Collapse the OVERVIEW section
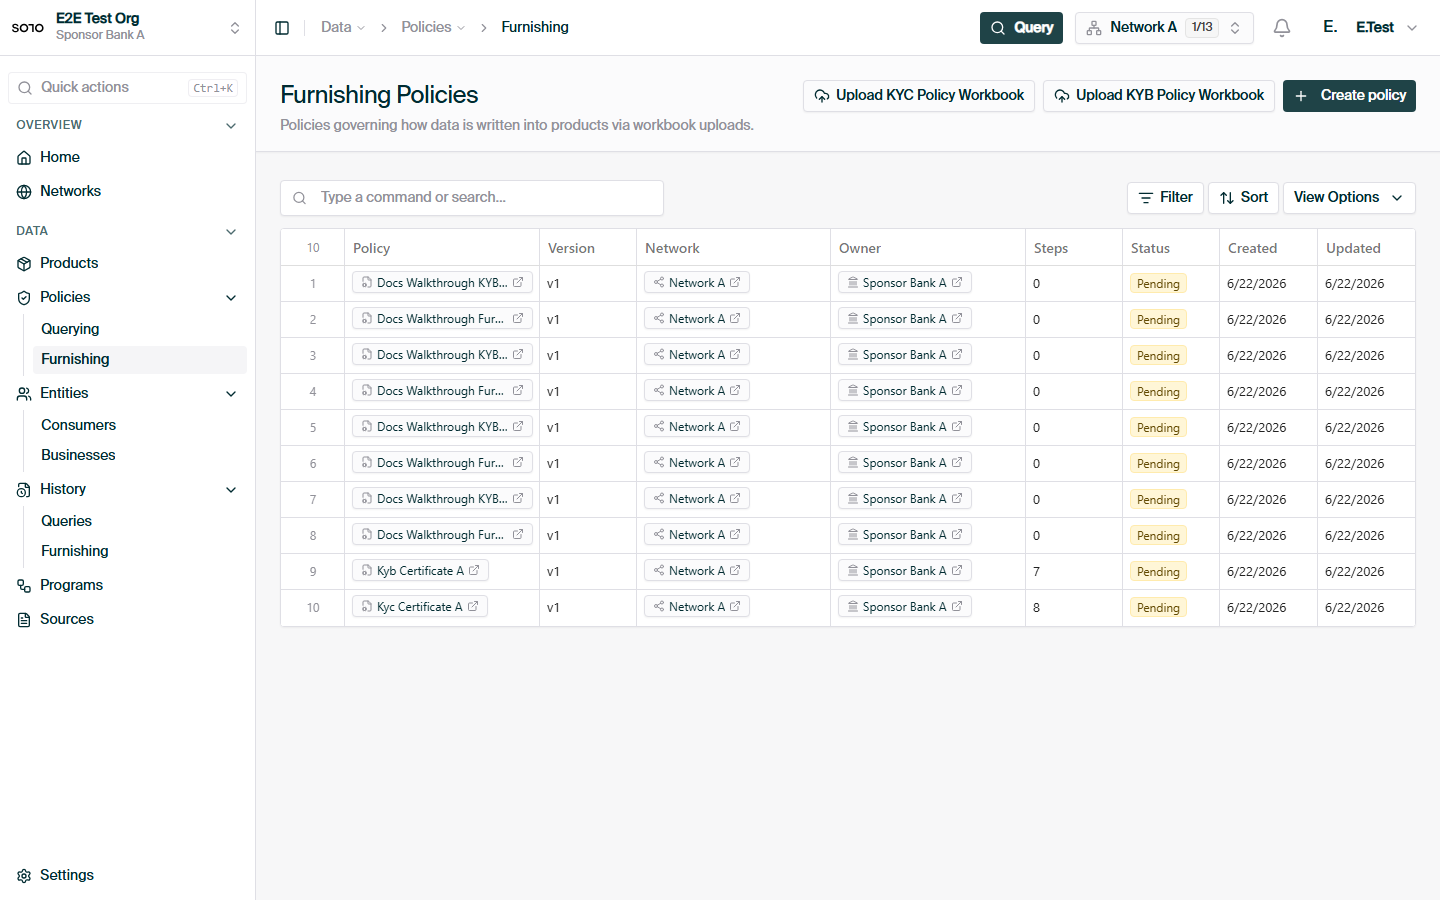 231,126
